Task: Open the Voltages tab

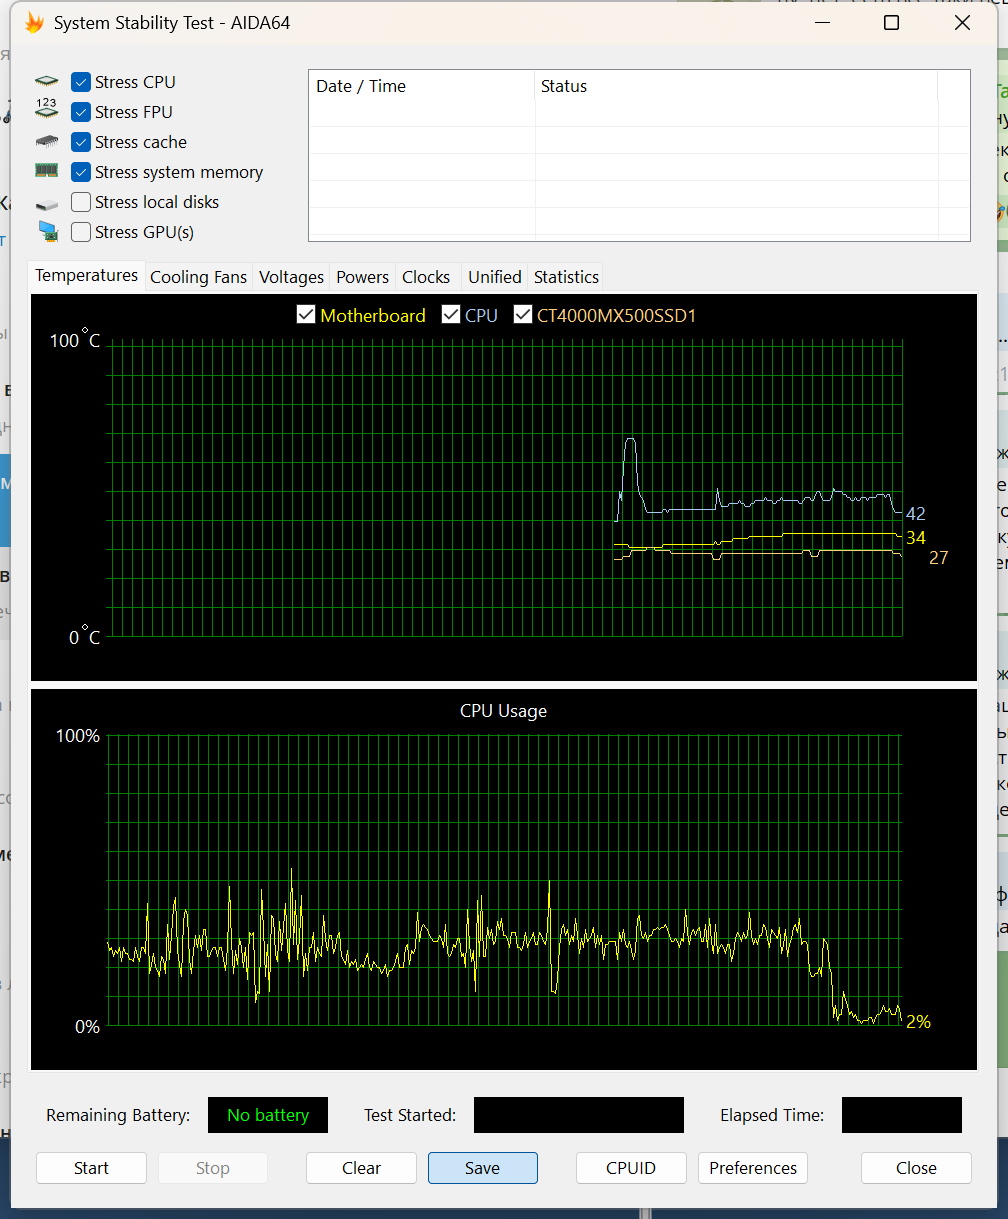Action: coord(291,277)
